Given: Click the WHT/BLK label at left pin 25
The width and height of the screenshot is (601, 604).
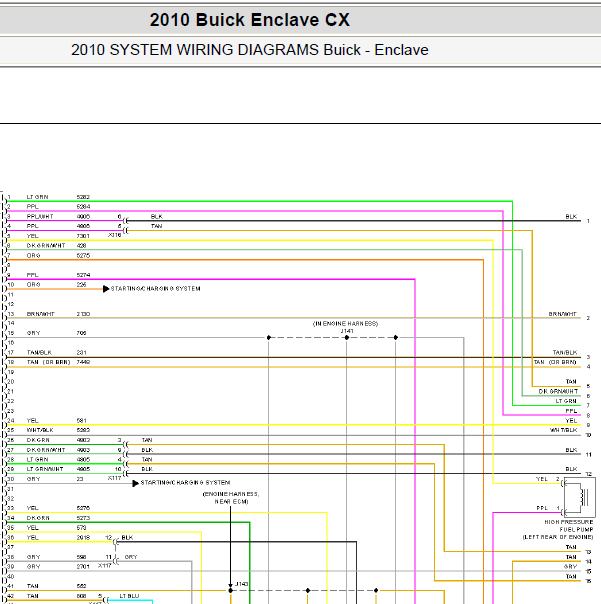Looking at the screenshot, I should 40,430.
